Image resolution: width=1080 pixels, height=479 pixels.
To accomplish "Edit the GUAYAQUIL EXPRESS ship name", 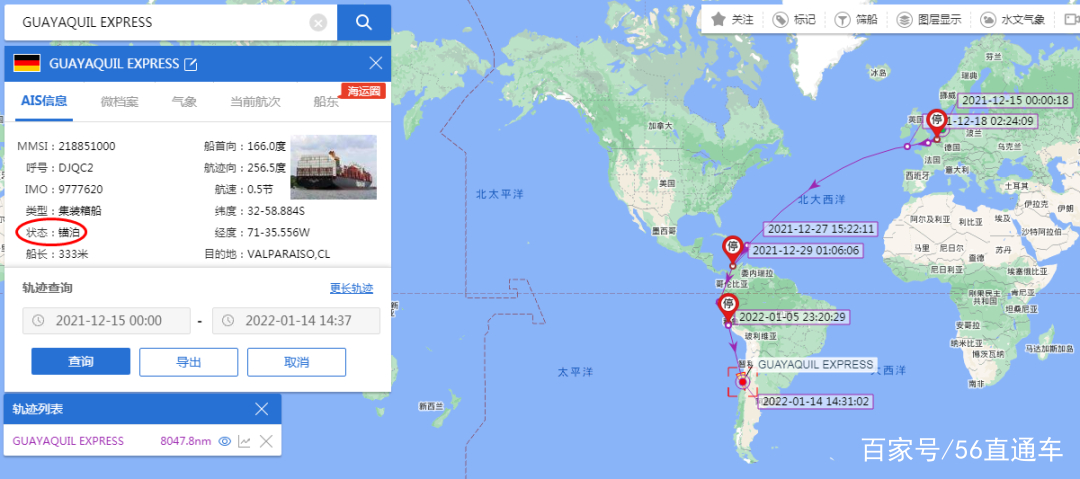I will tap(191, 64).
